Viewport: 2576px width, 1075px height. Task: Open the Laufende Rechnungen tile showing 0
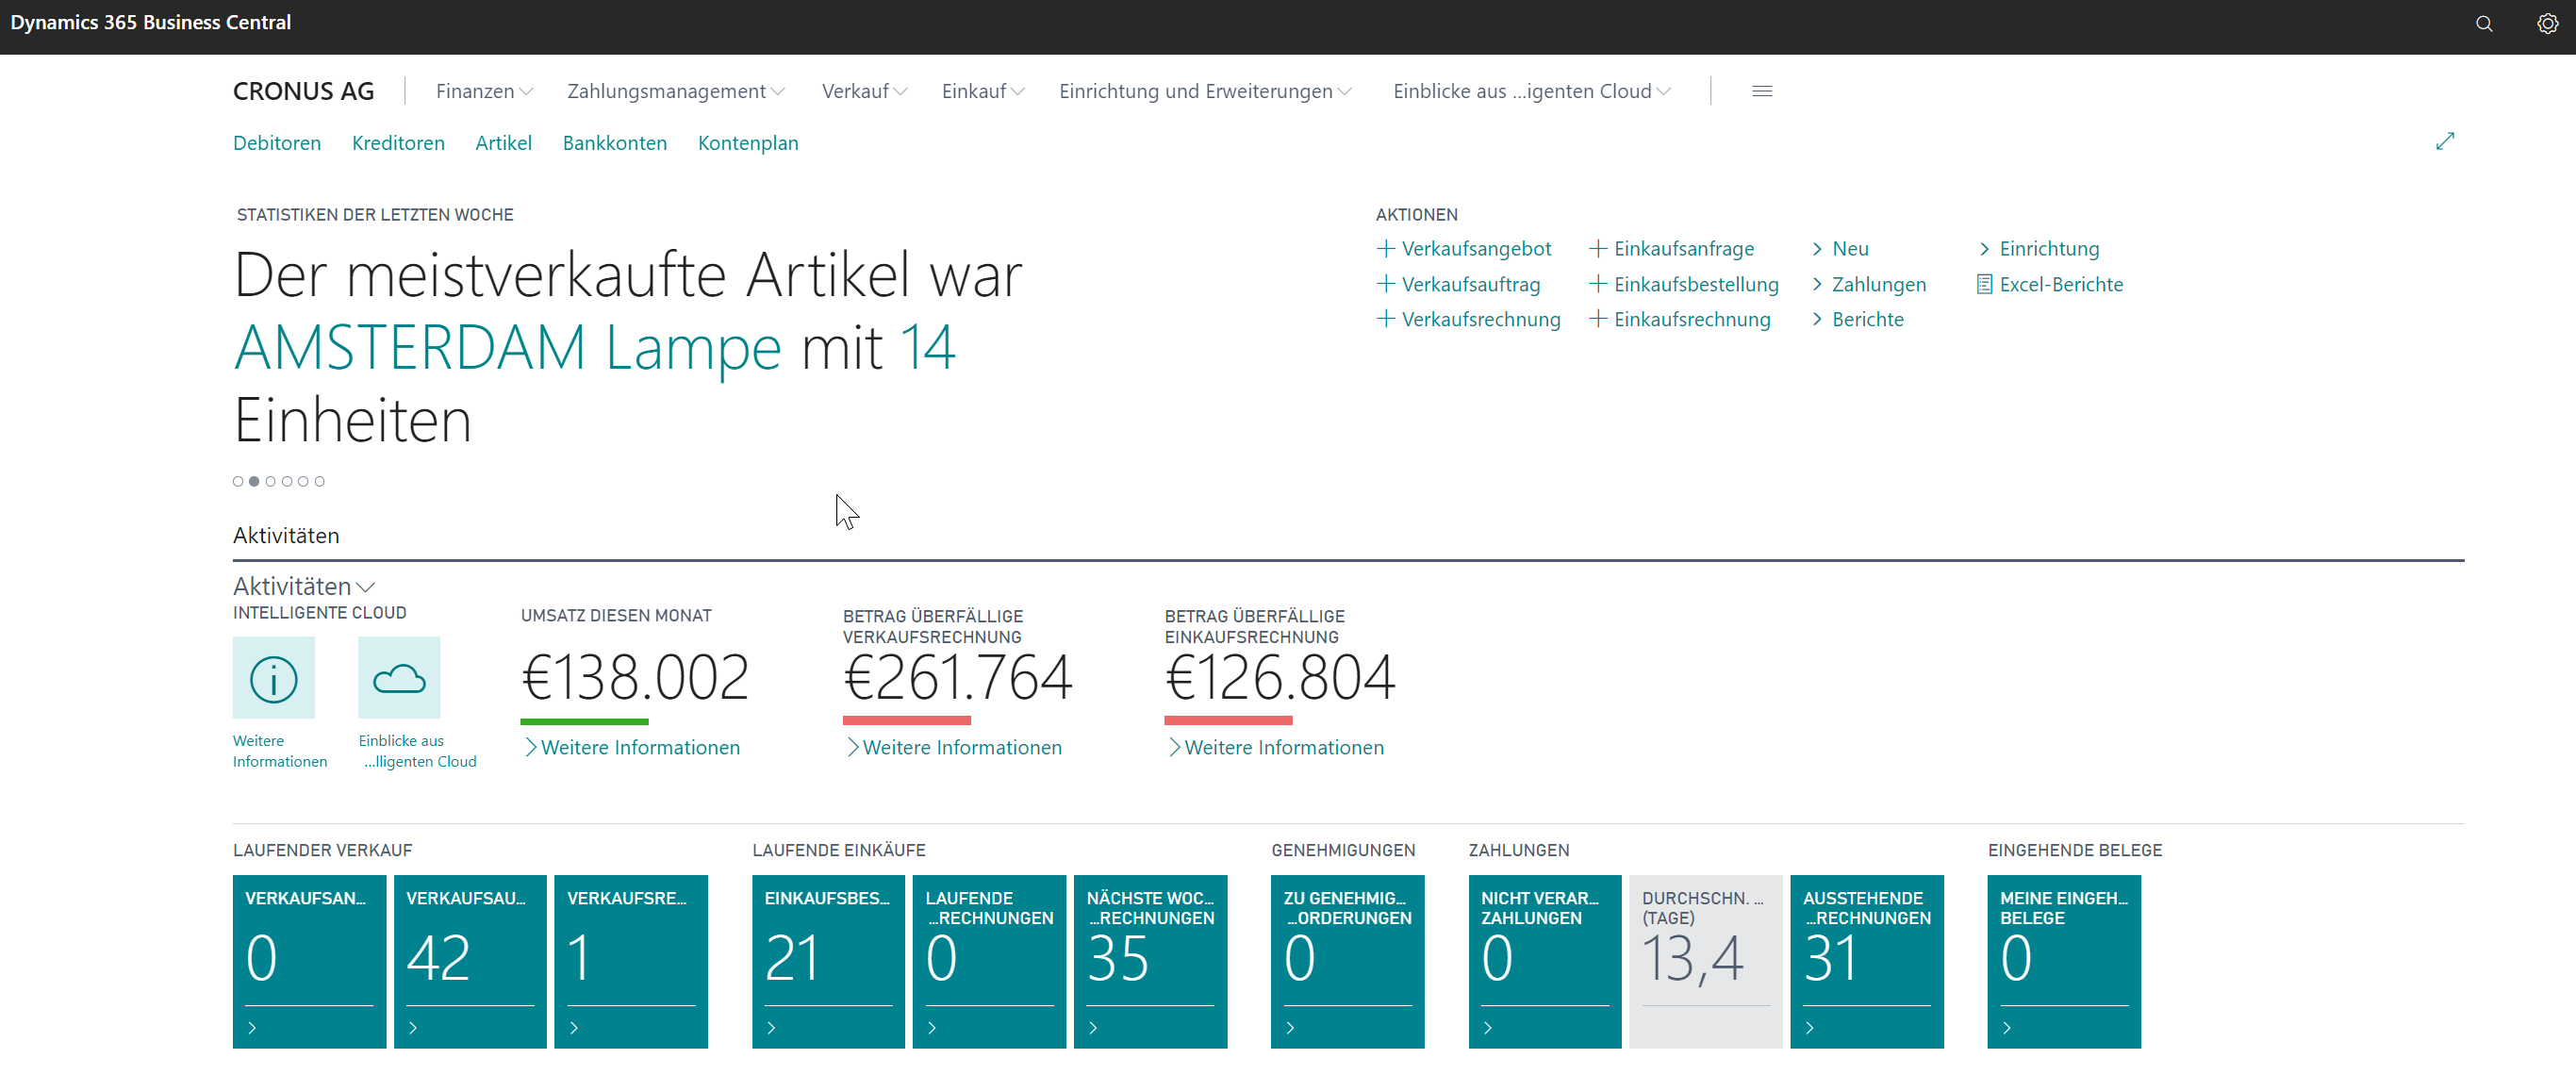pyautogui.click(x=989, y=961)
